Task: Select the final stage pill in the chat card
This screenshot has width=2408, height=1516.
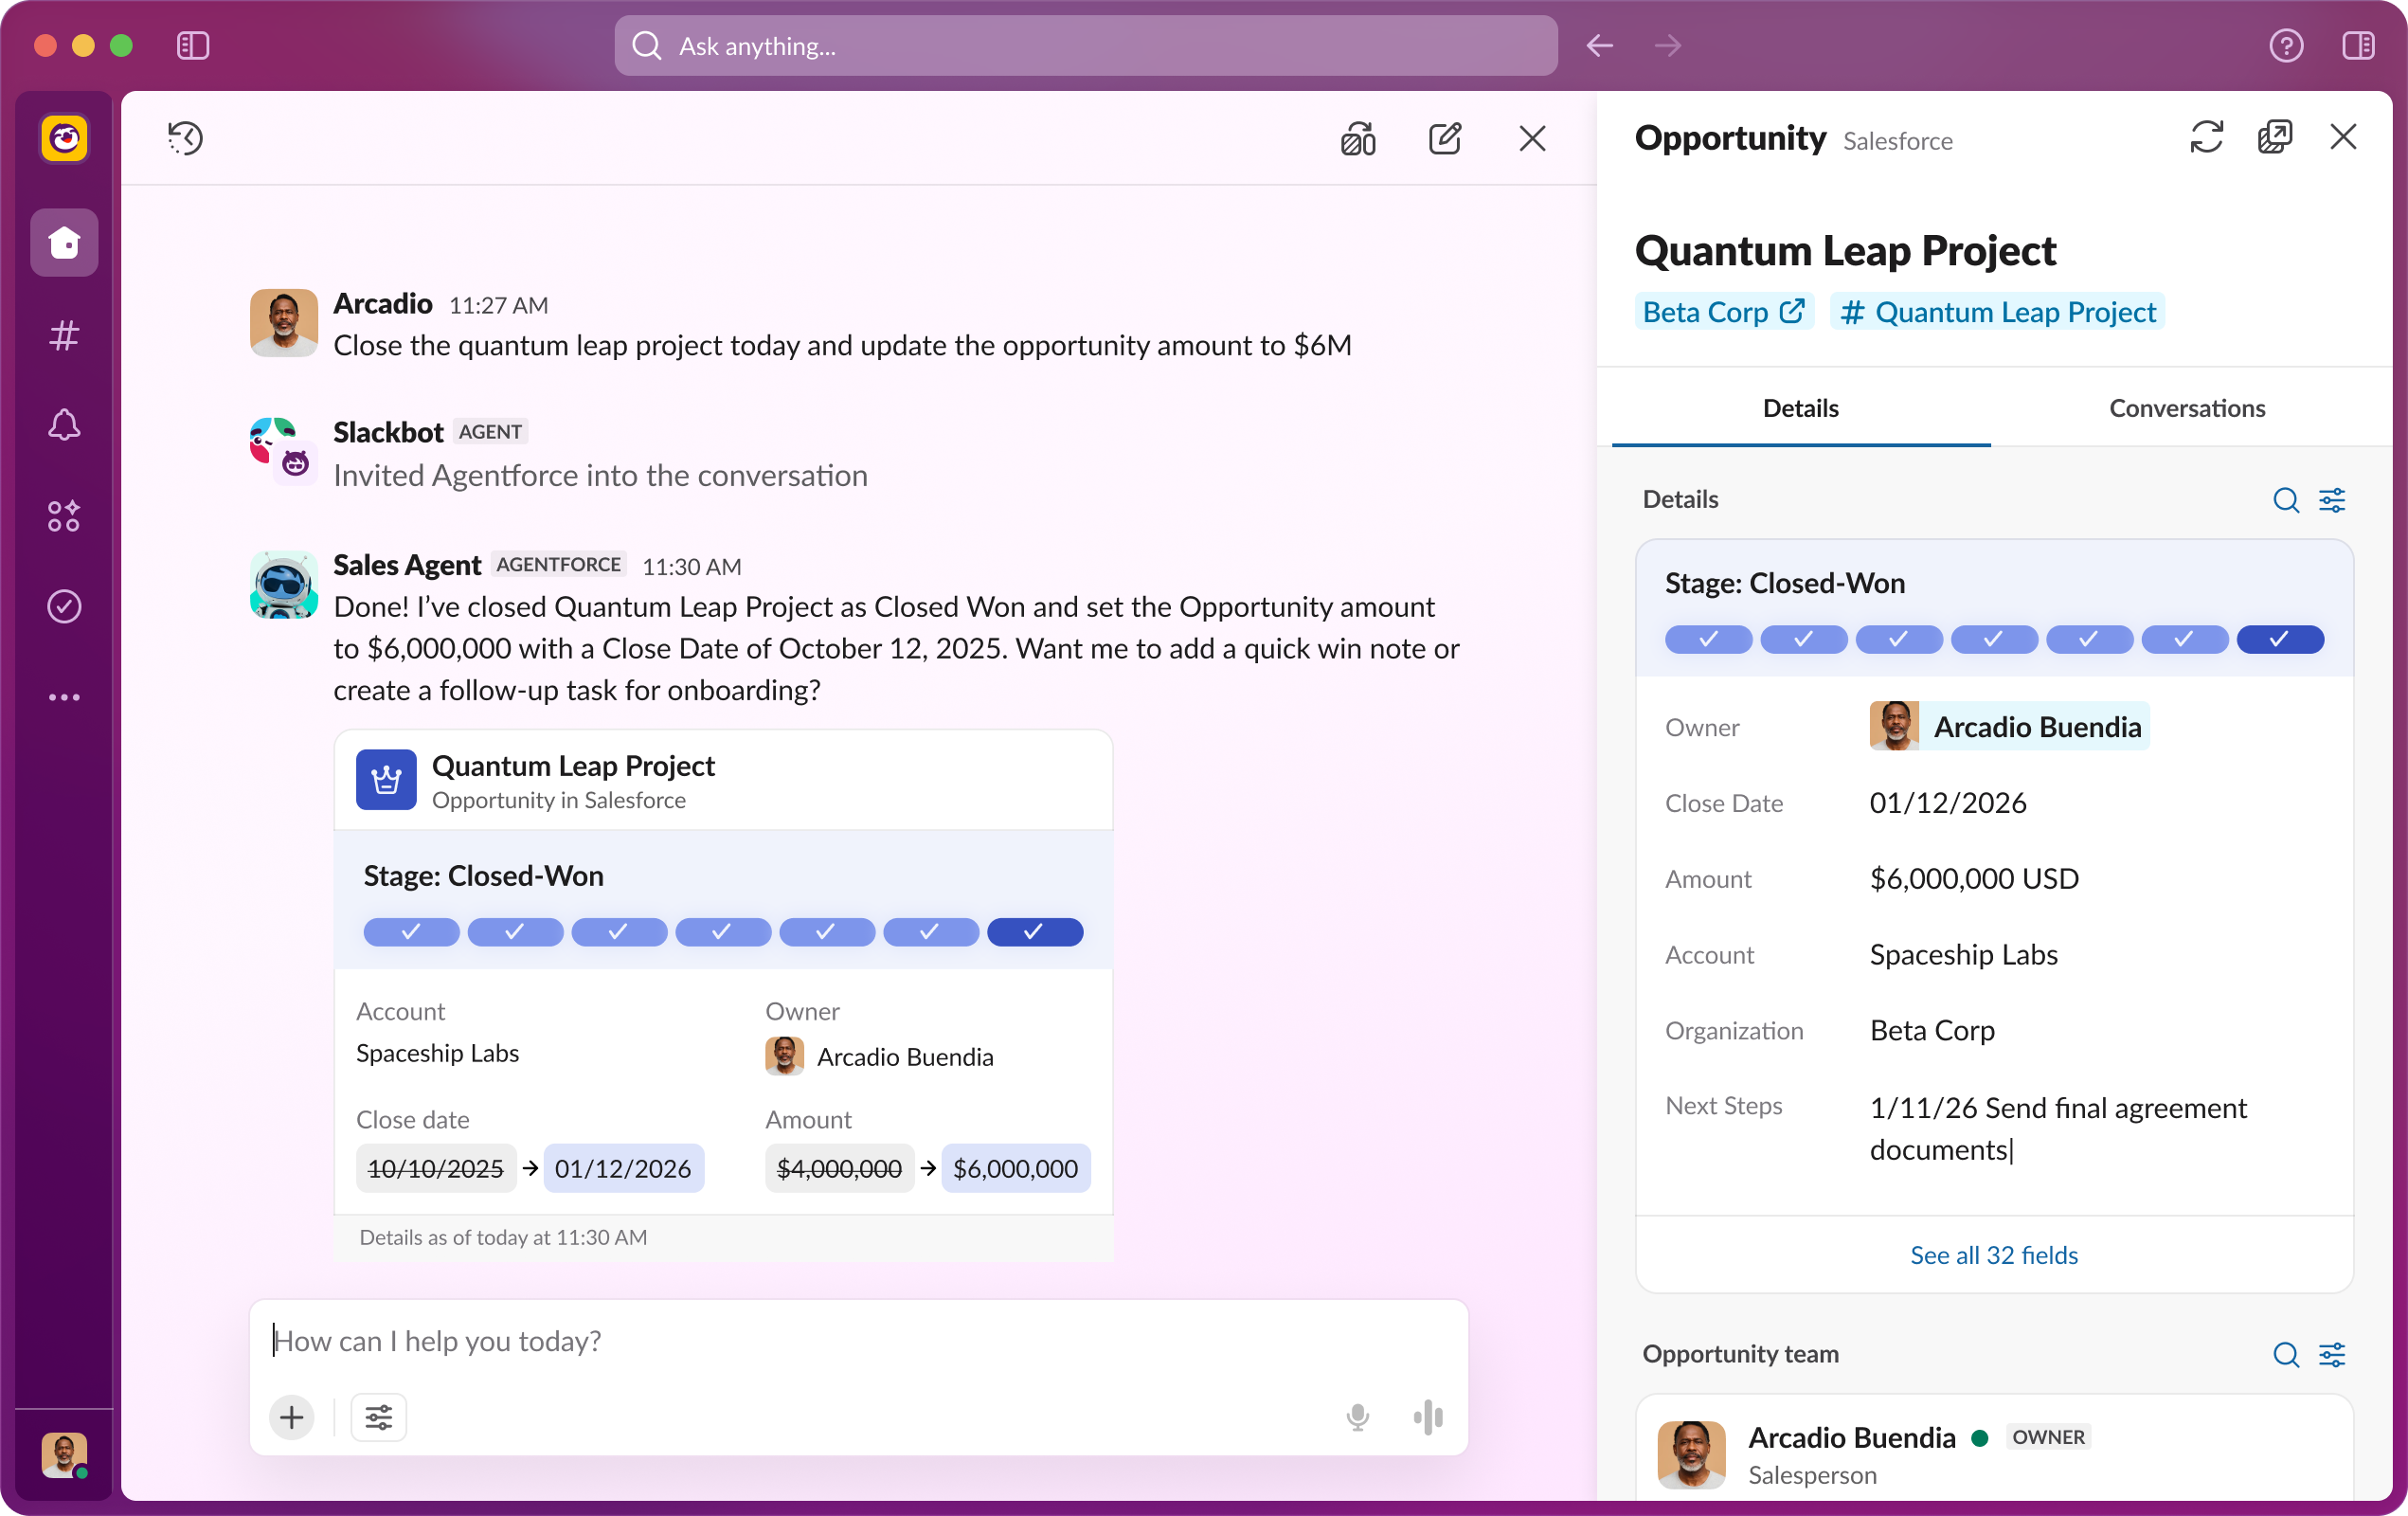Action: pos(1034,932)
